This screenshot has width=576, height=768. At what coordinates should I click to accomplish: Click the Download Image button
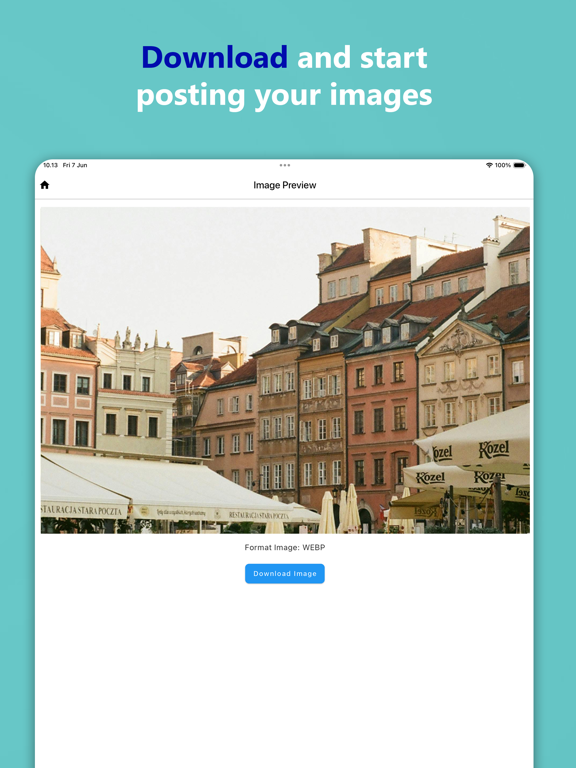click(285, 574)
